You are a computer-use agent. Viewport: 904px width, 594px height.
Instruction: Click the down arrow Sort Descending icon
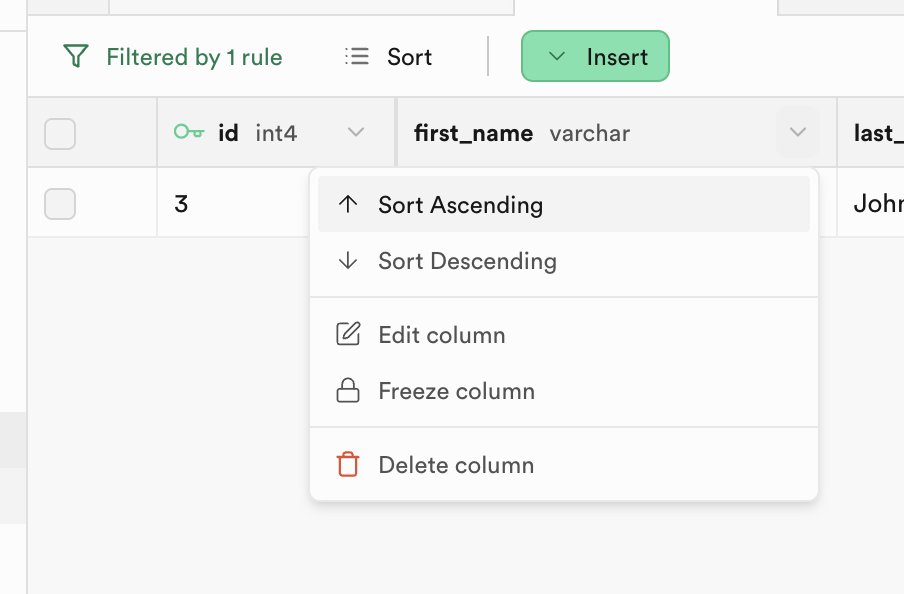pyautogui.click(x=348, y=261)
